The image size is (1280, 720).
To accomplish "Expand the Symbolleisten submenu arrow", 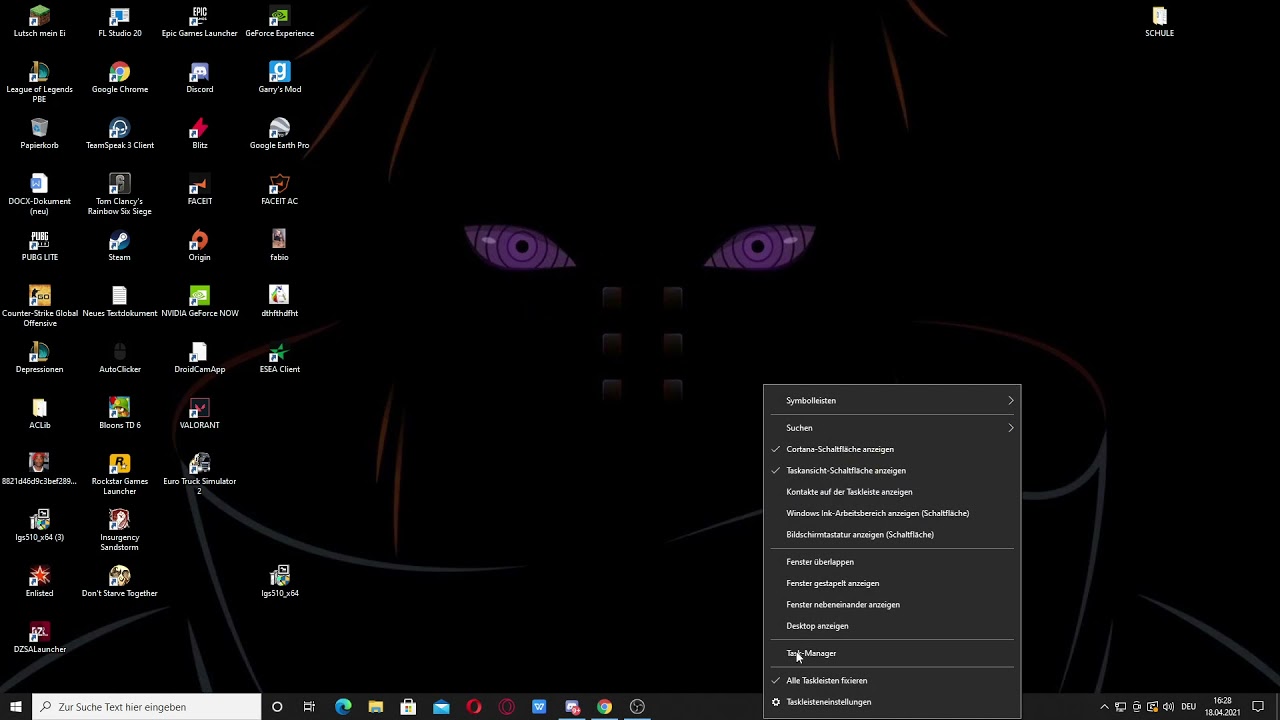I will (x=1010, y=401).
